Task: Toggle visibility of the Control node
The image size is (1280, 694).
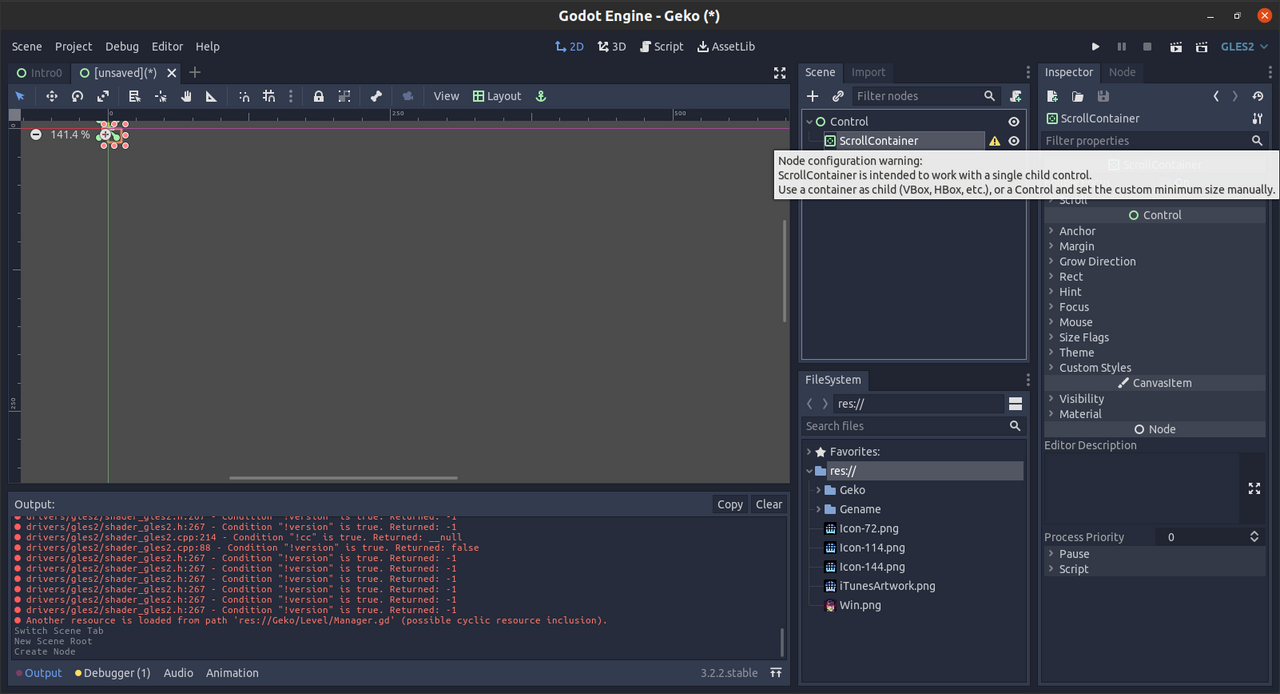Action: tap(1014, 121)
